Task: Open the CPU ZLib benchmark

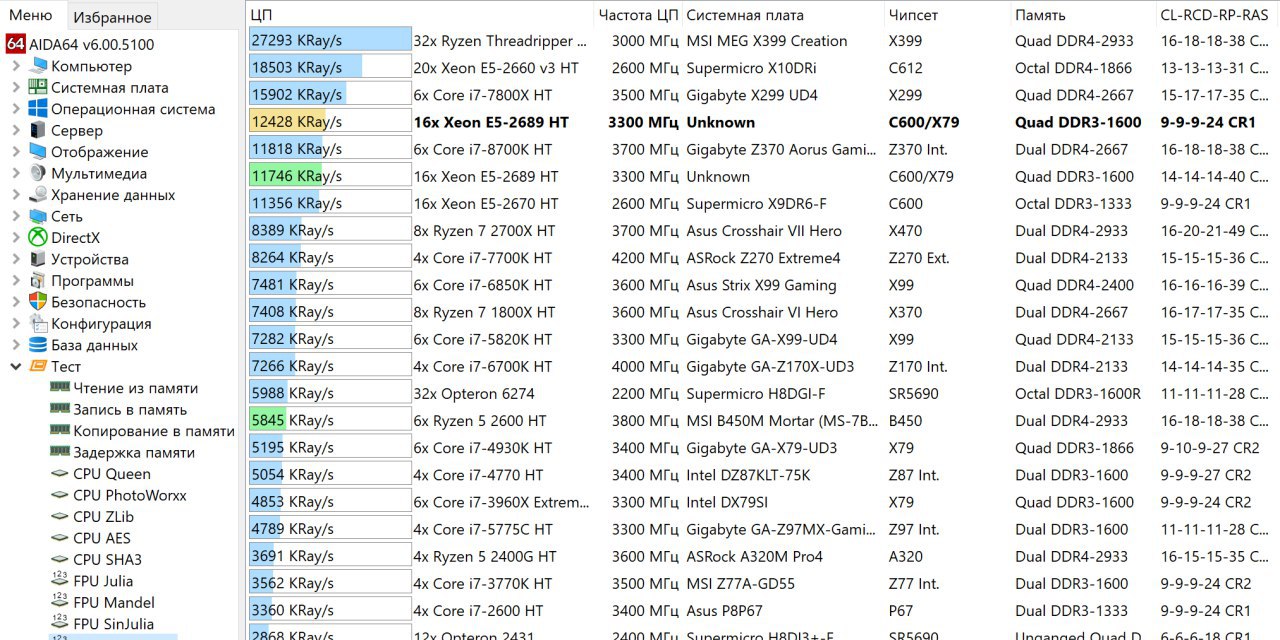Action: [x=103, y=517]
